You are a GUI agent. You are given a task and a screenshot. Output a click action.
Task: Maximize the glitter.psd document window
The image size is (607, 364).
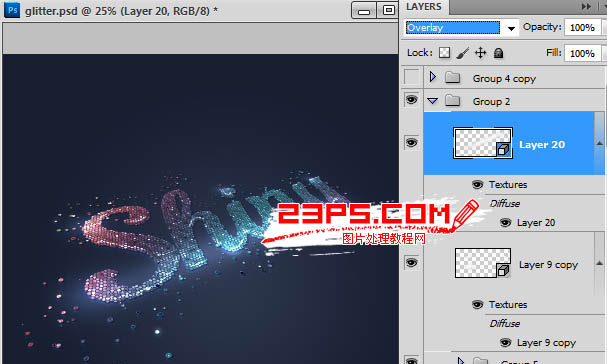tap(388, 10)
